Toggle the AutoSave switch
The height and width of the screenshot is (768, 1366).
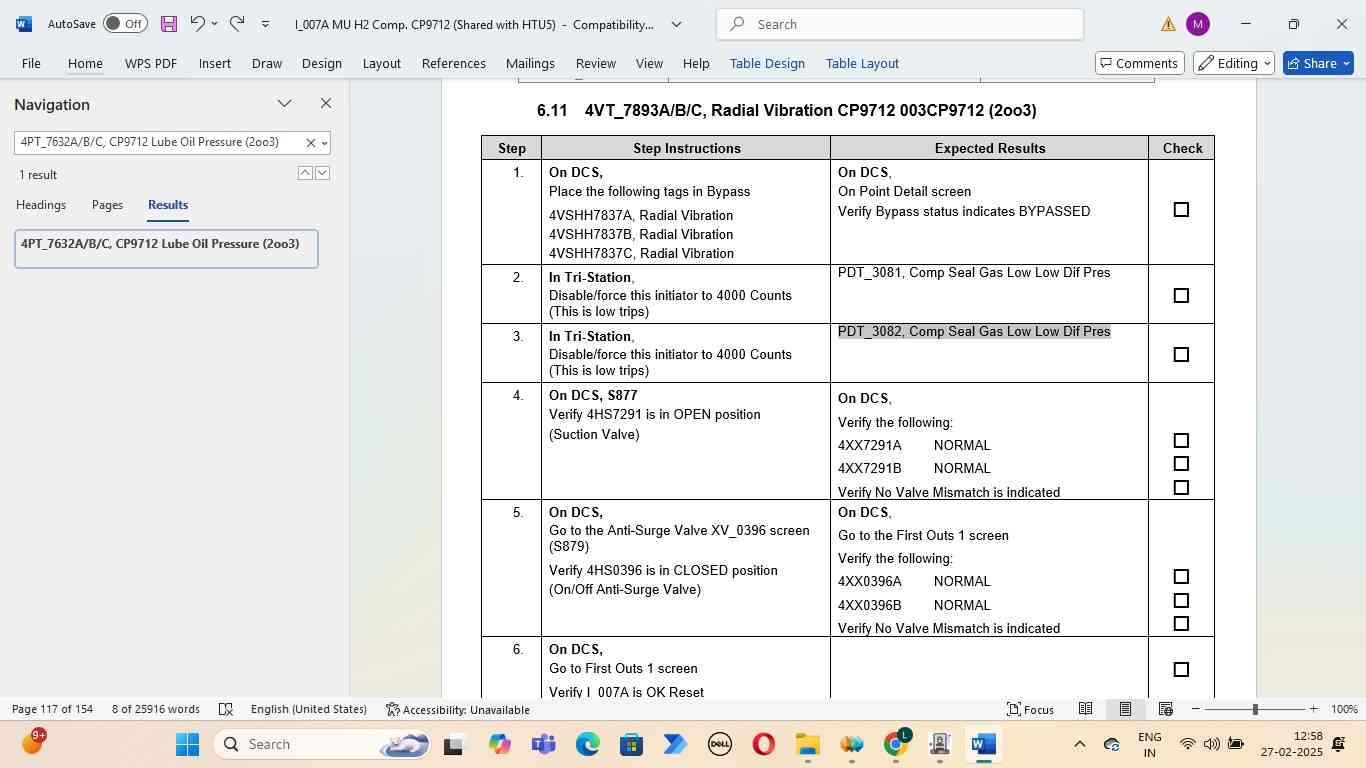click(125, 24)
